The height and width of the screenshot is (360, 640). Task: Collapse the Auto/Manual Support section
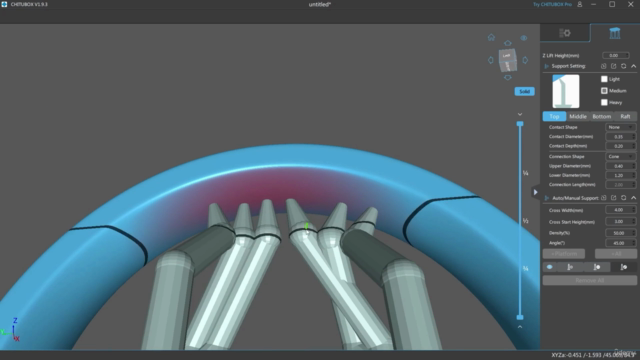click(633, 198)
